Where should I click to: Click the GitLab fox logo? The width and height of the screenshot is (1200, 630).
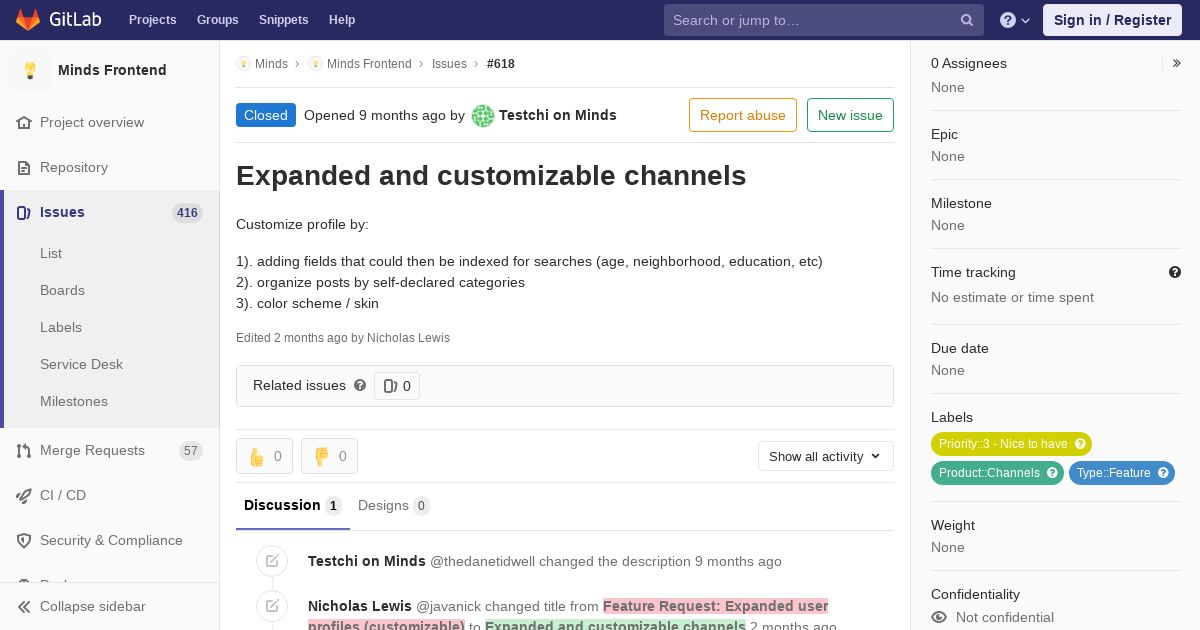click(28, 19)
